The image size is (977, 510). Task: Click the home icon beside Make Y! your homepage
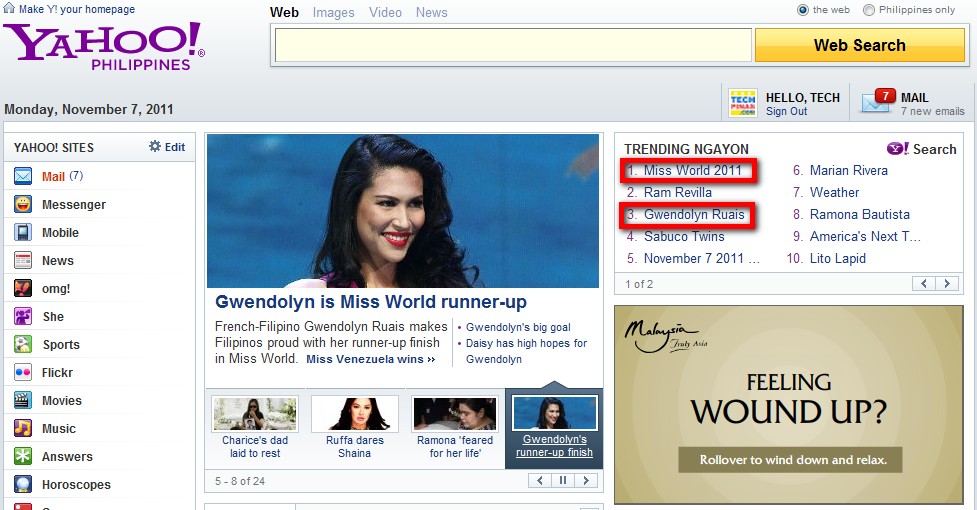click(x=9, y=8)
